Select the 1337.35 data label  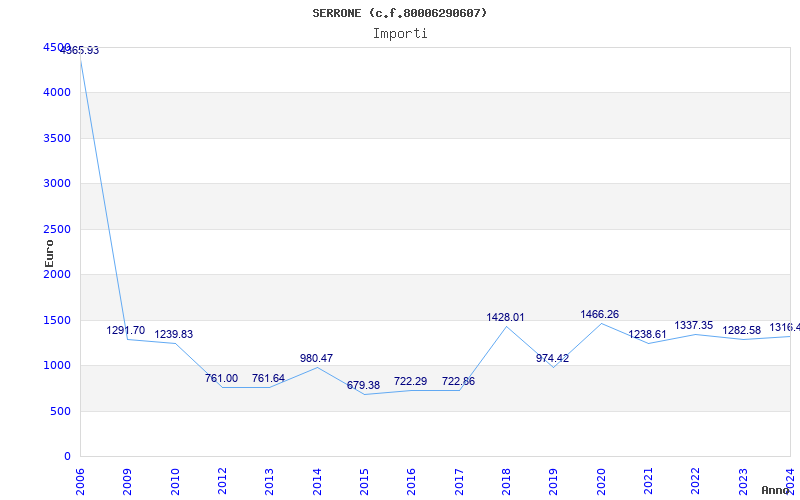[x=693, y=325]
